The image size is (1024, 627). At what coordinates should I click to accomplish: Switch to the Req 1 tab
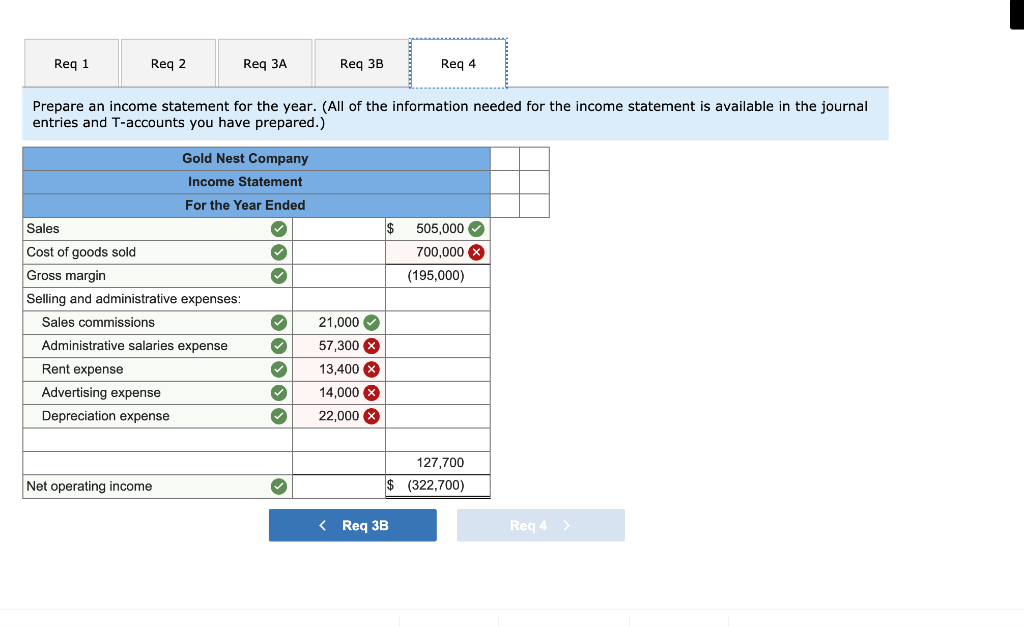[x=71, y=62]
